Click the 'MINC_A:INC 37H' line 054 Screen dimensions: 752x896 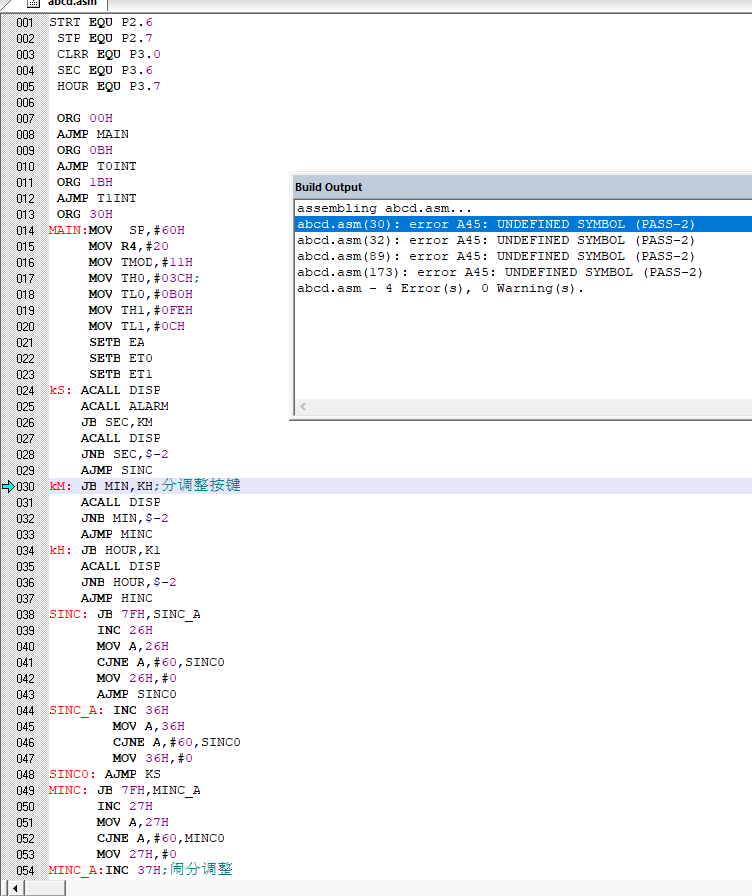pyautogui.click(x=141, y=869)
